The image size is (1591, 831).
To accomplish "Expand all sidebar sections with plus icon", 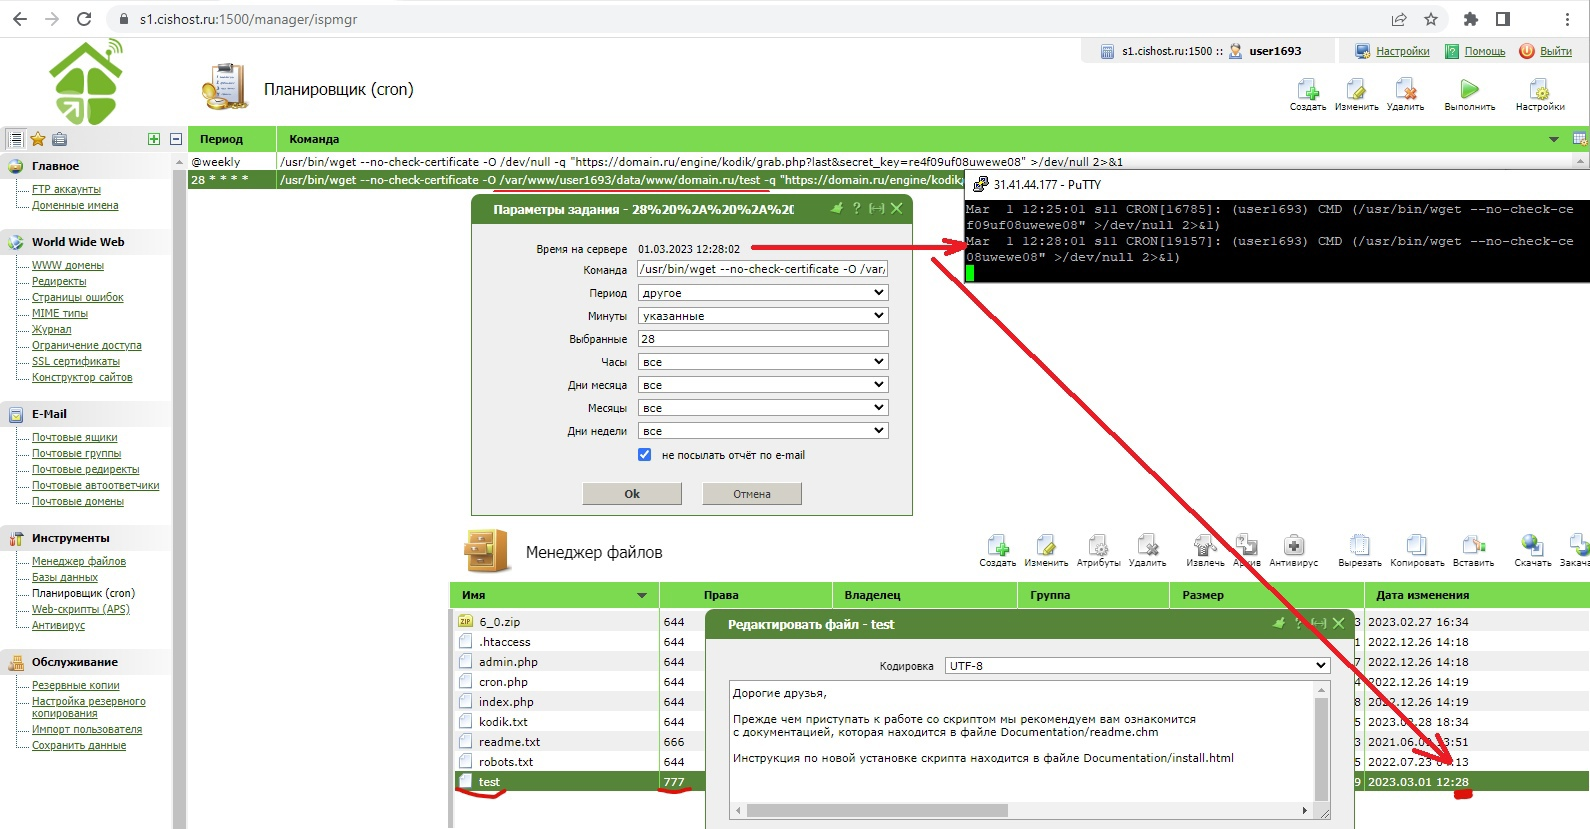I will [154, 139].
